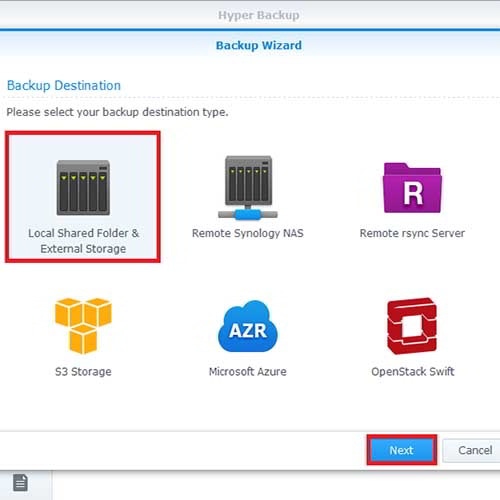Click the "Remote Synology NAS" label
500x500 pixels.
pos(248,233)
